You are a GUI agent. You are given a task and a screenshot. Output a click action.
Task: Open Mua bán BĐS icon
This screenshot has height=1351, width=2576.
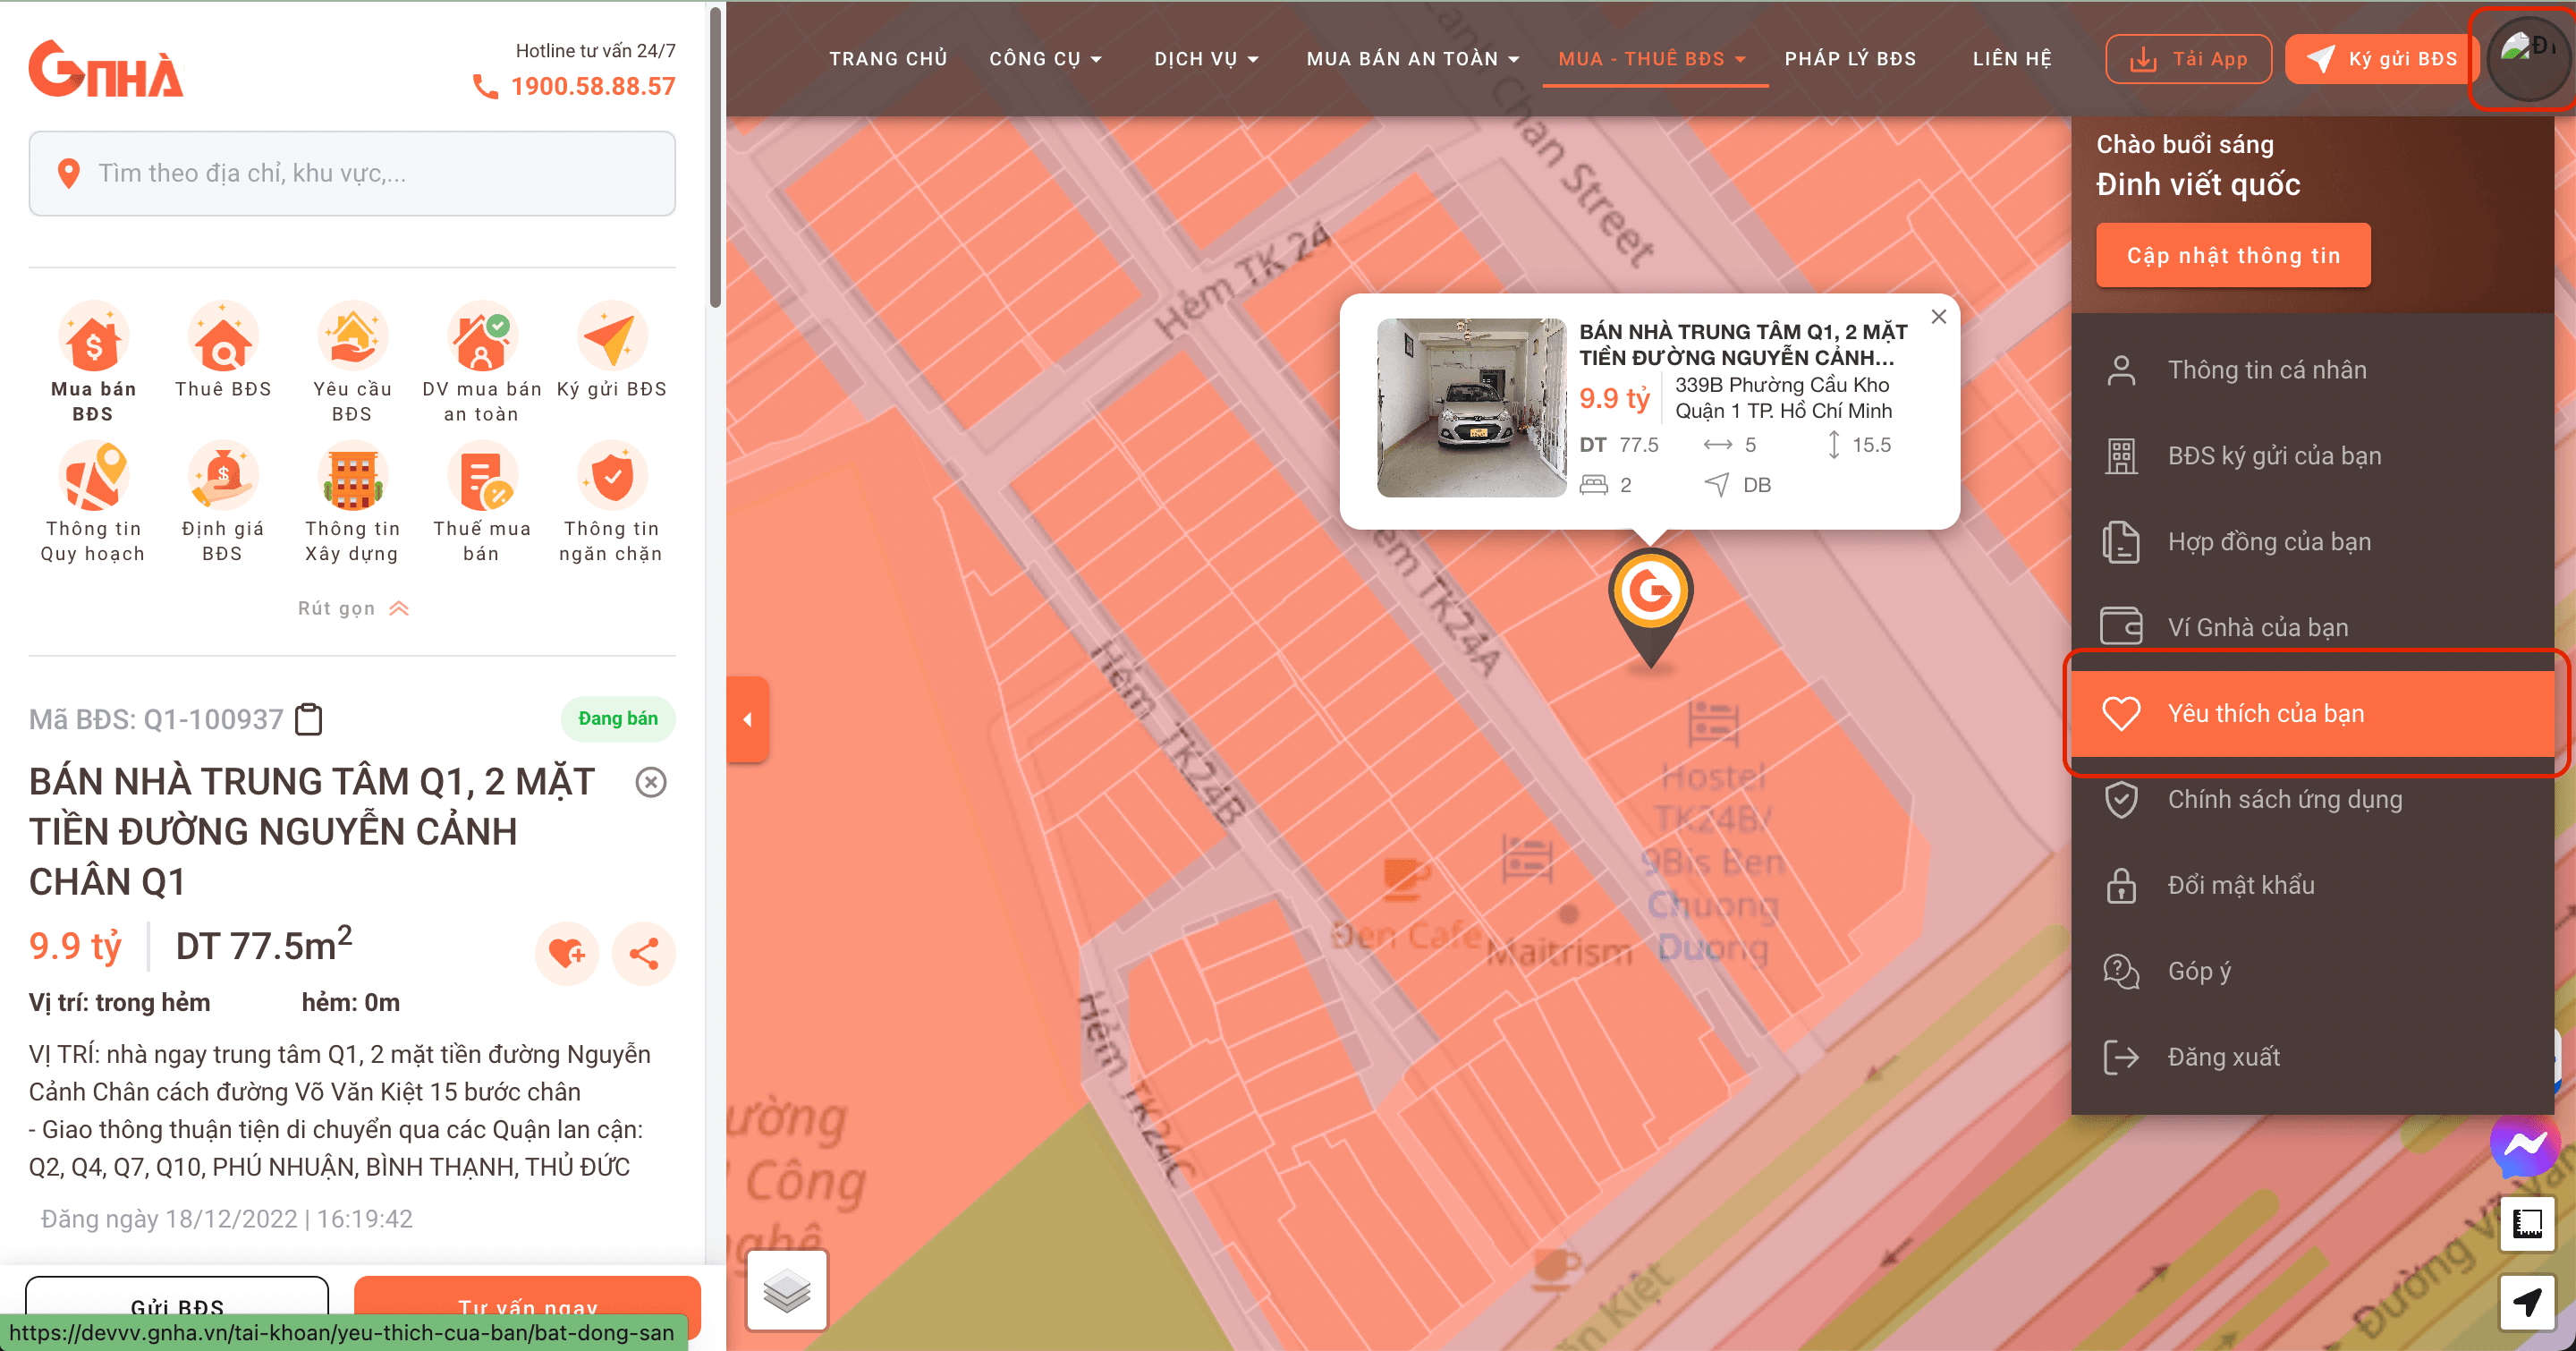tap(93, 337)
